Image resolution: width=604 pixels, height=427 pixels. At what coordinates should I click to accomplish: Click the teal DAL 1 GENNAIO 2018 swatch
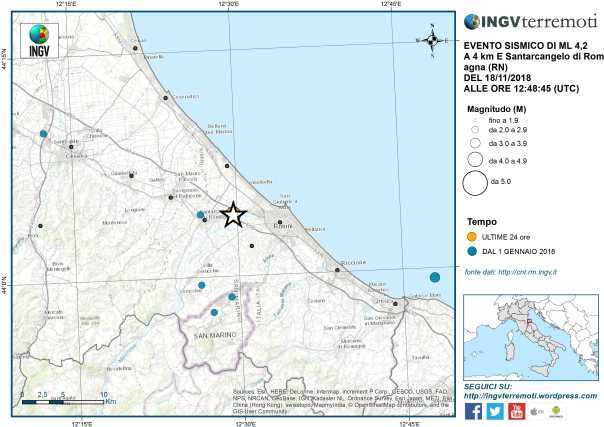[472, 251]
